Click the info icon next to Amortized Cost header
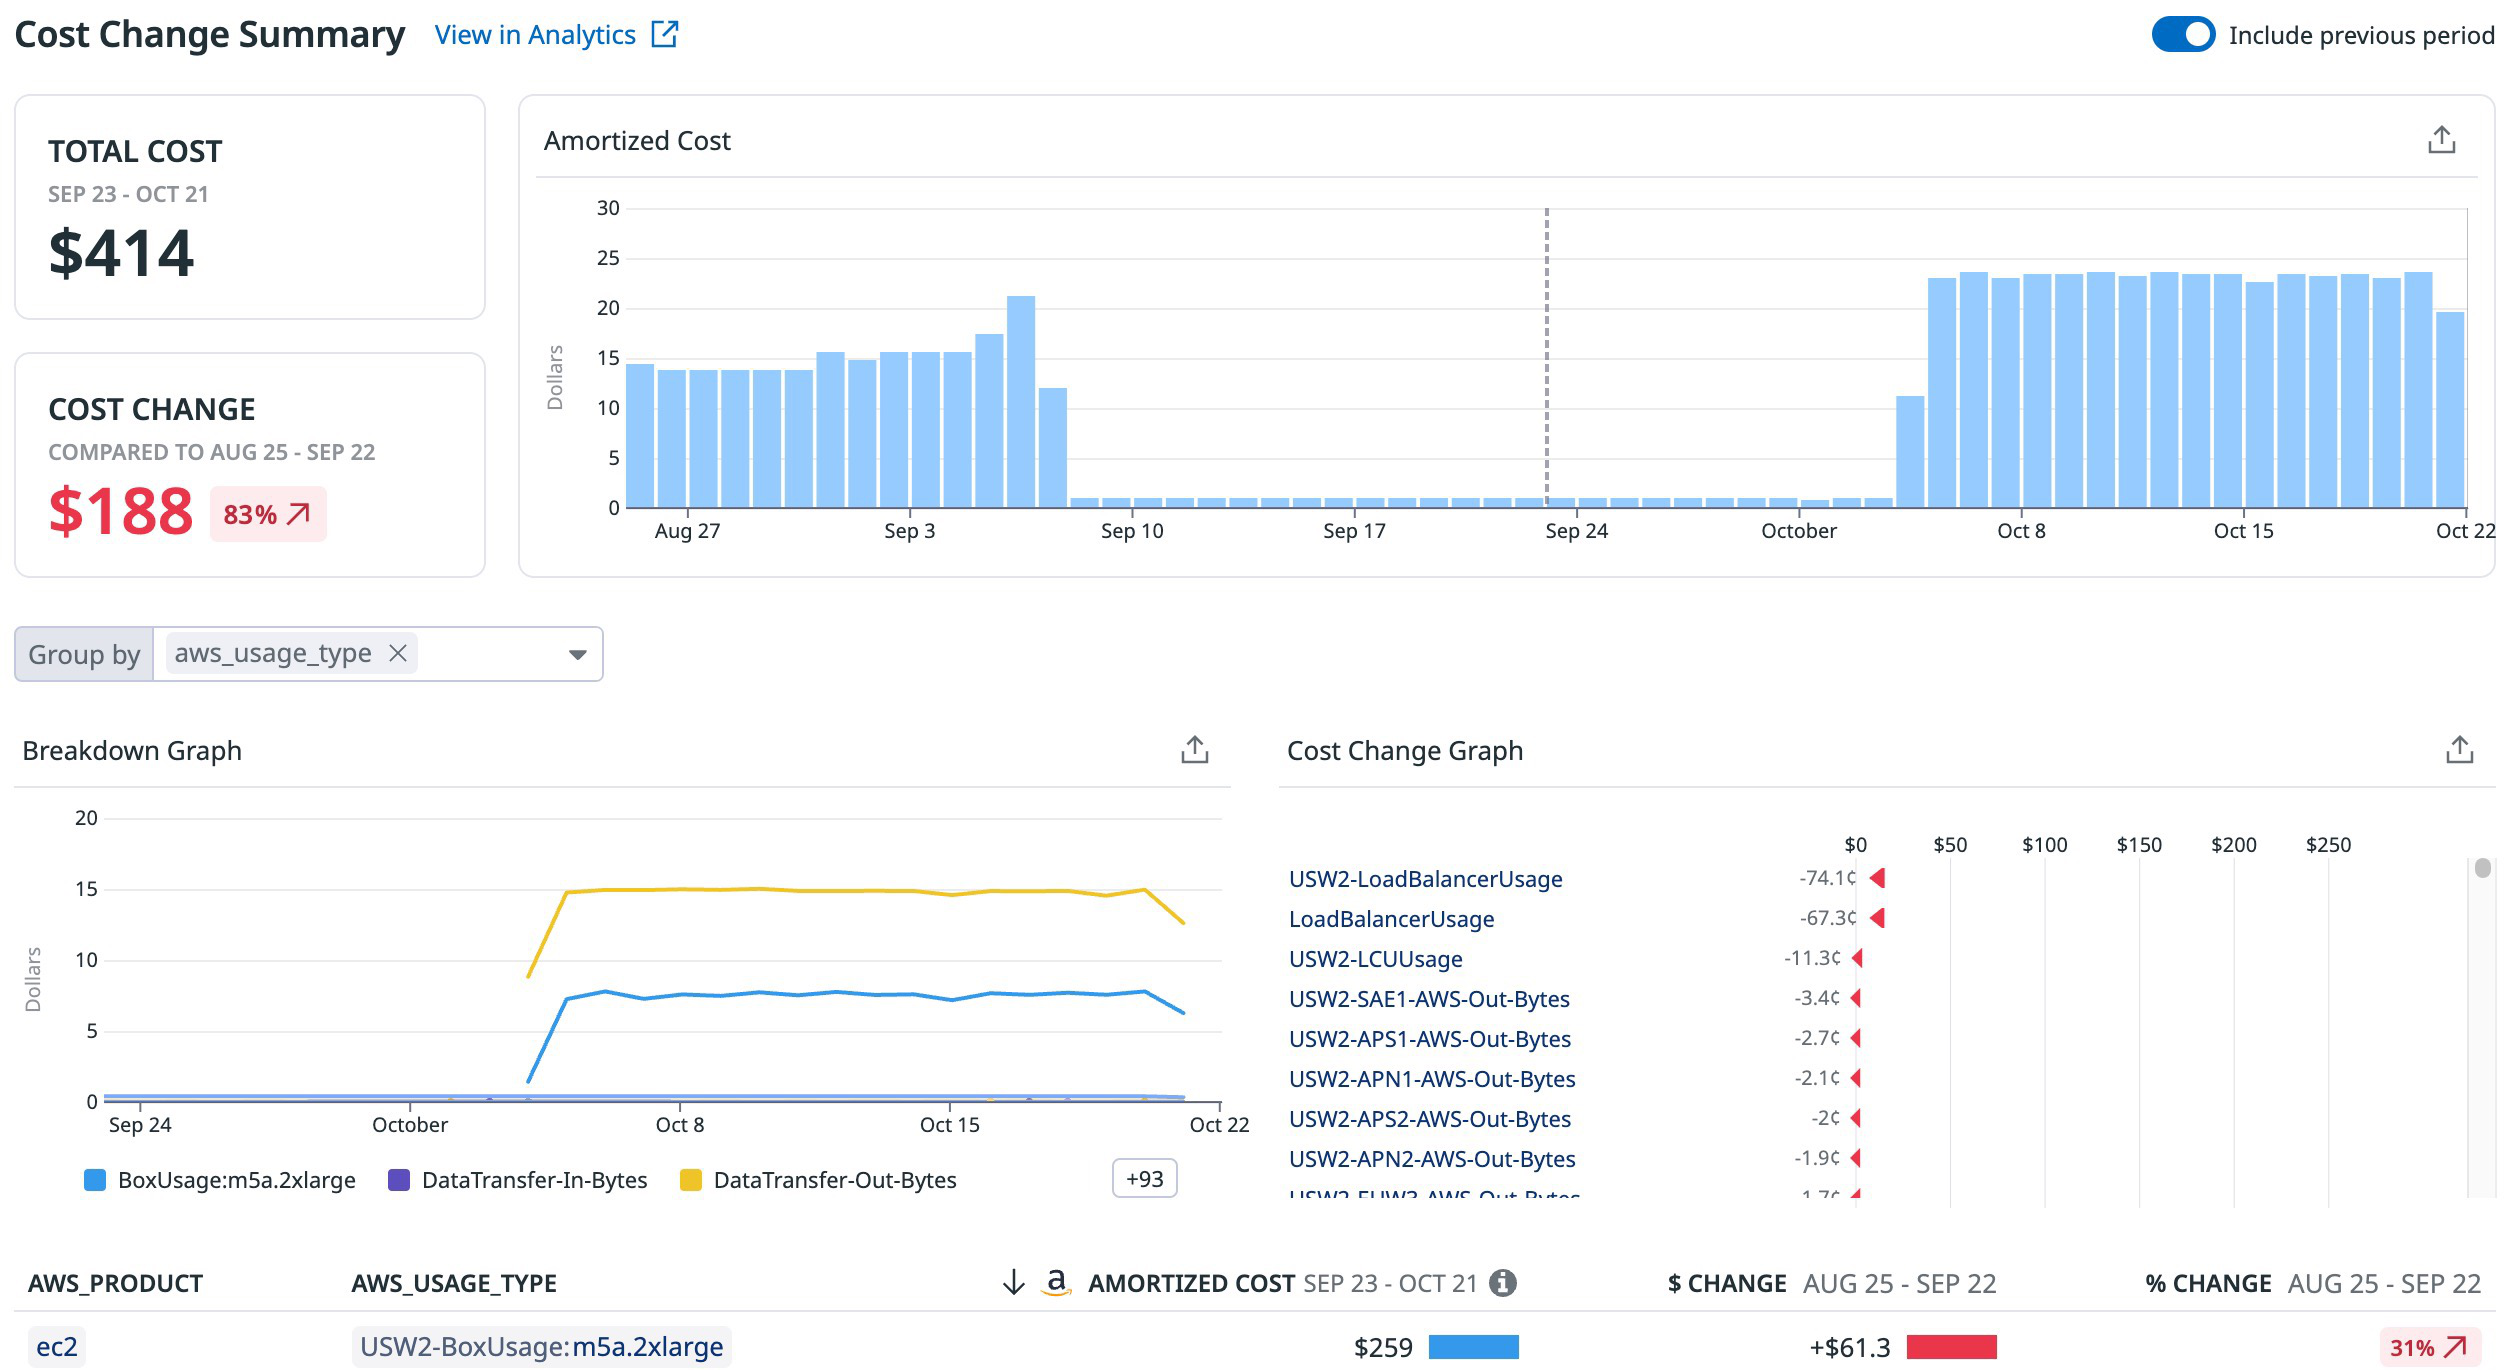 point(1502,1283)
